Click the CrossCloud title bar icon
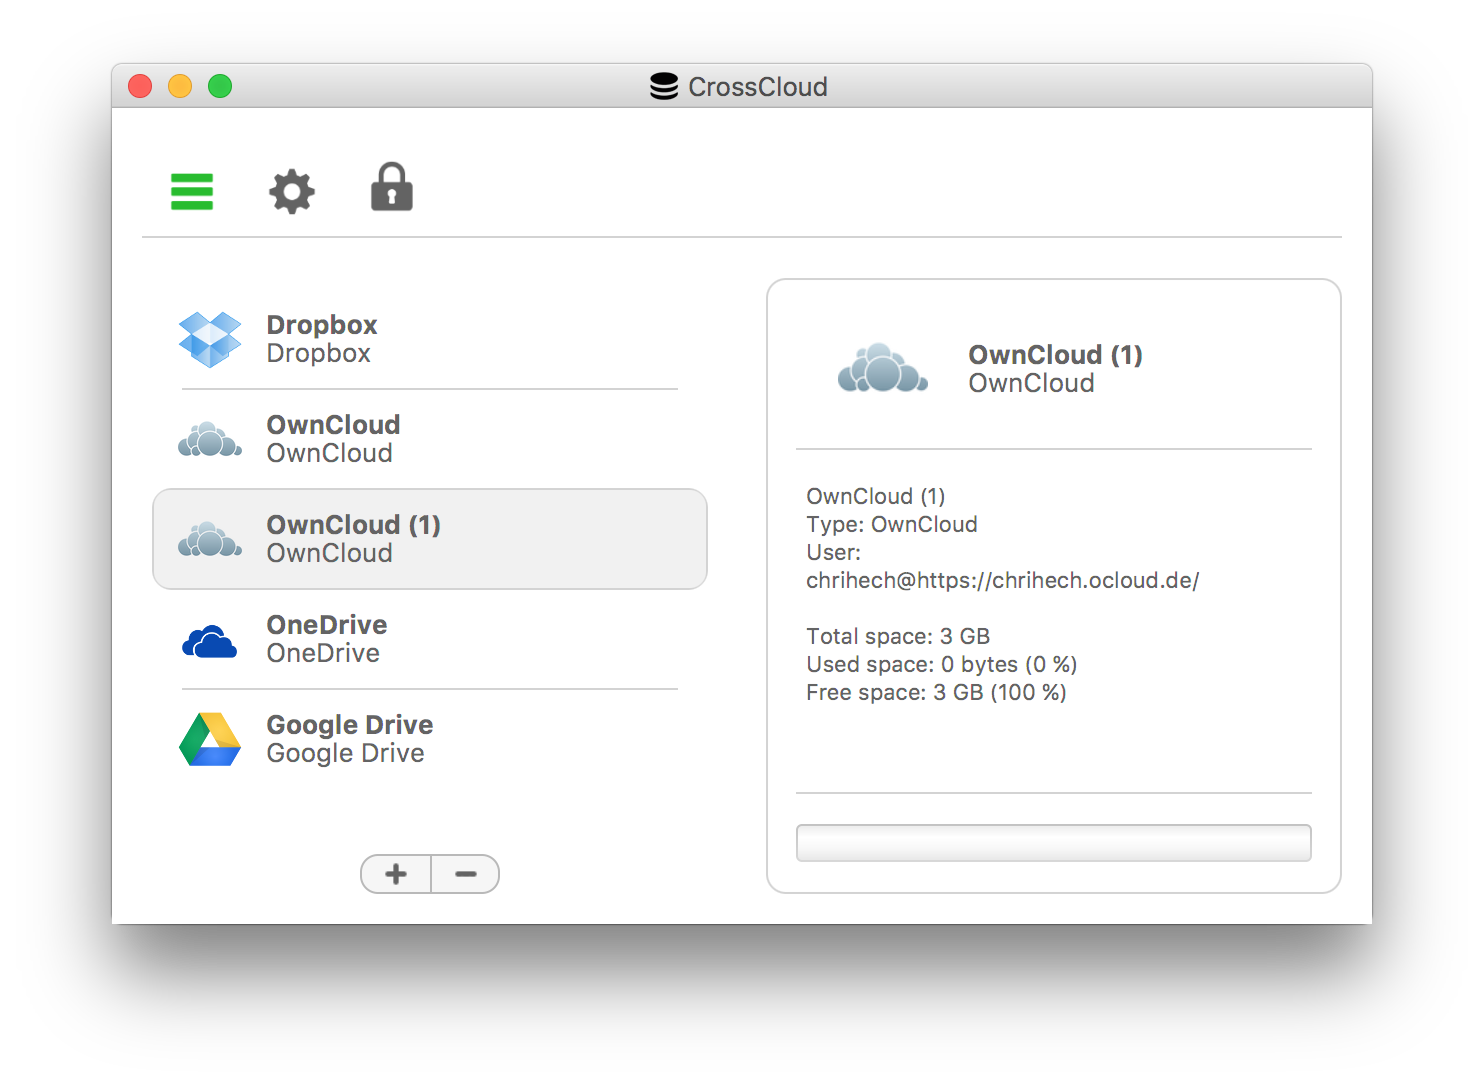 tap(664, 87)
